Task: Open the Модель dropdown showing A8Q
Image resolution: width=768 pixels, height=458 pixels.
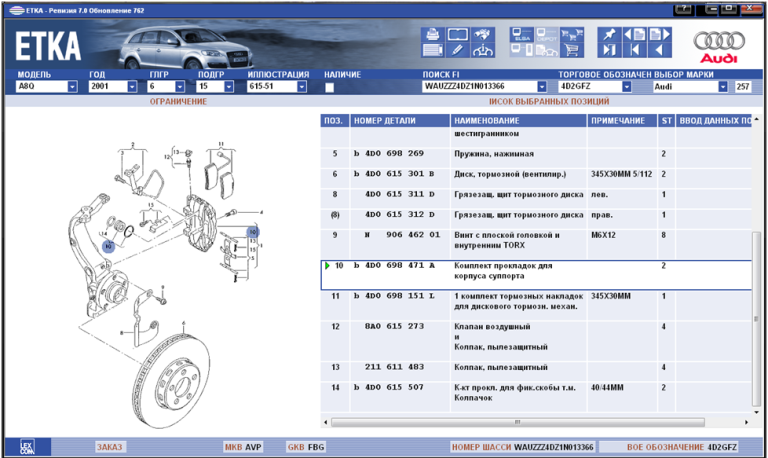Action: click(72, 87)
